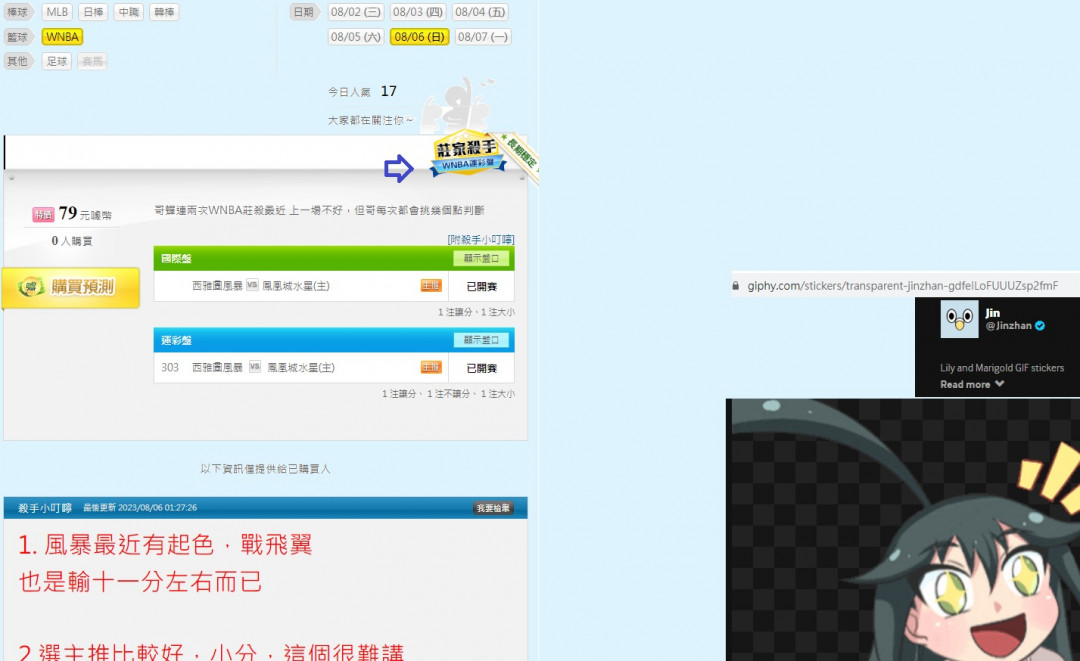Click the Lily and Marigold GIF stickers text
This screenshot has width=1080, height=661.
1002,368
